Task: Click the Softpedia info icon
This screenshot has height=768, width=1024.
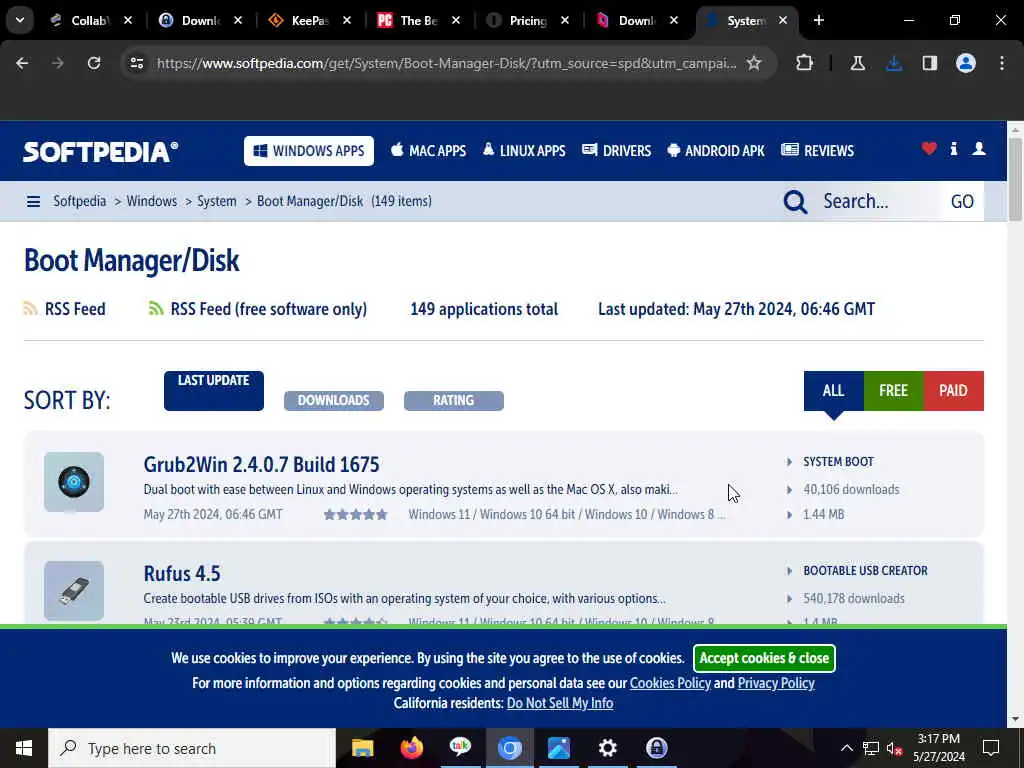Action: point(953,149)
